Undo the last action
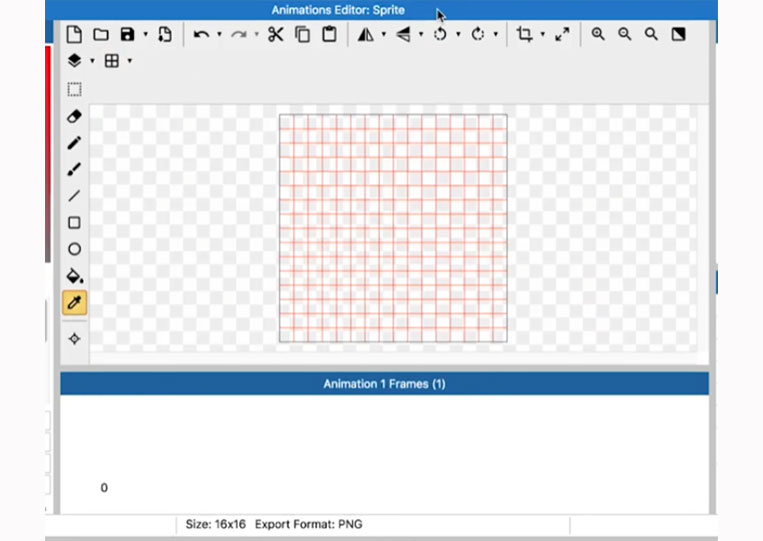 (x=201, y=35)
